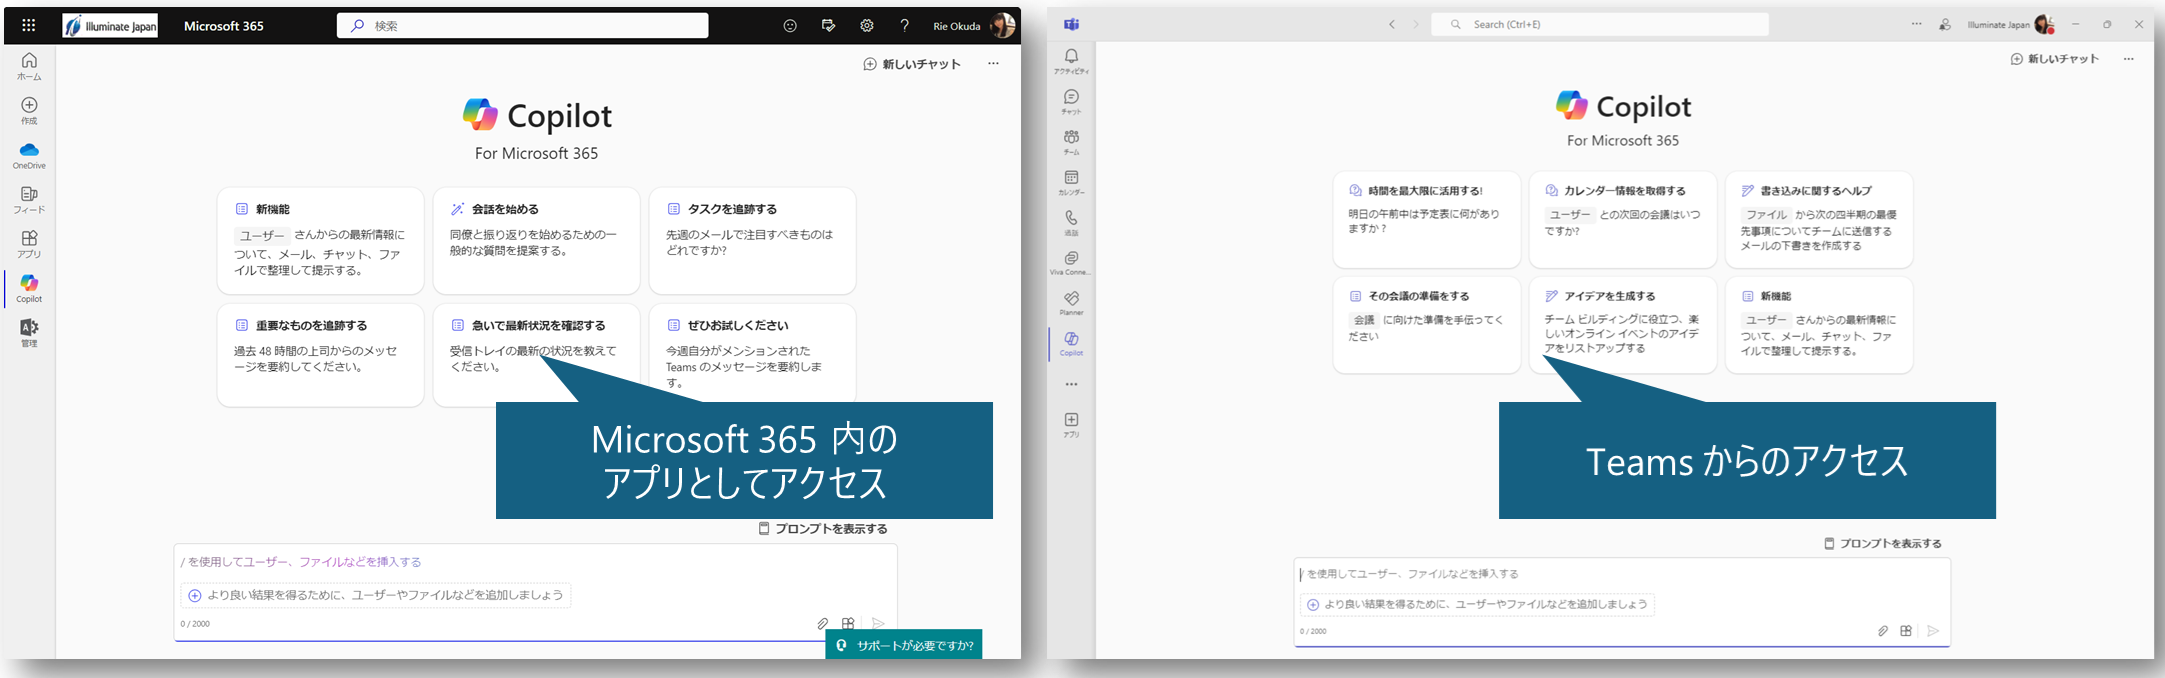2165x678 pixels.
Task: Open チャット in Teams sidebar
Action: pos(1071,102)
